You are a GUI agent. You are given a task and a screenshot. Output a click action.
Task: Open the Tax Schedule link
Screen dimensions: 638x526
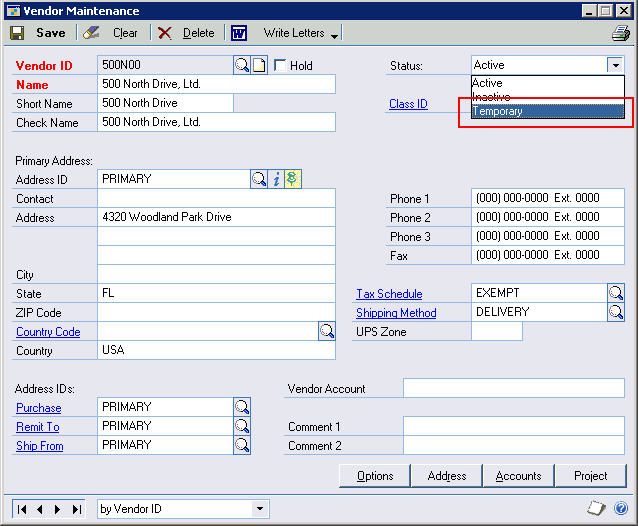(389, 294)
